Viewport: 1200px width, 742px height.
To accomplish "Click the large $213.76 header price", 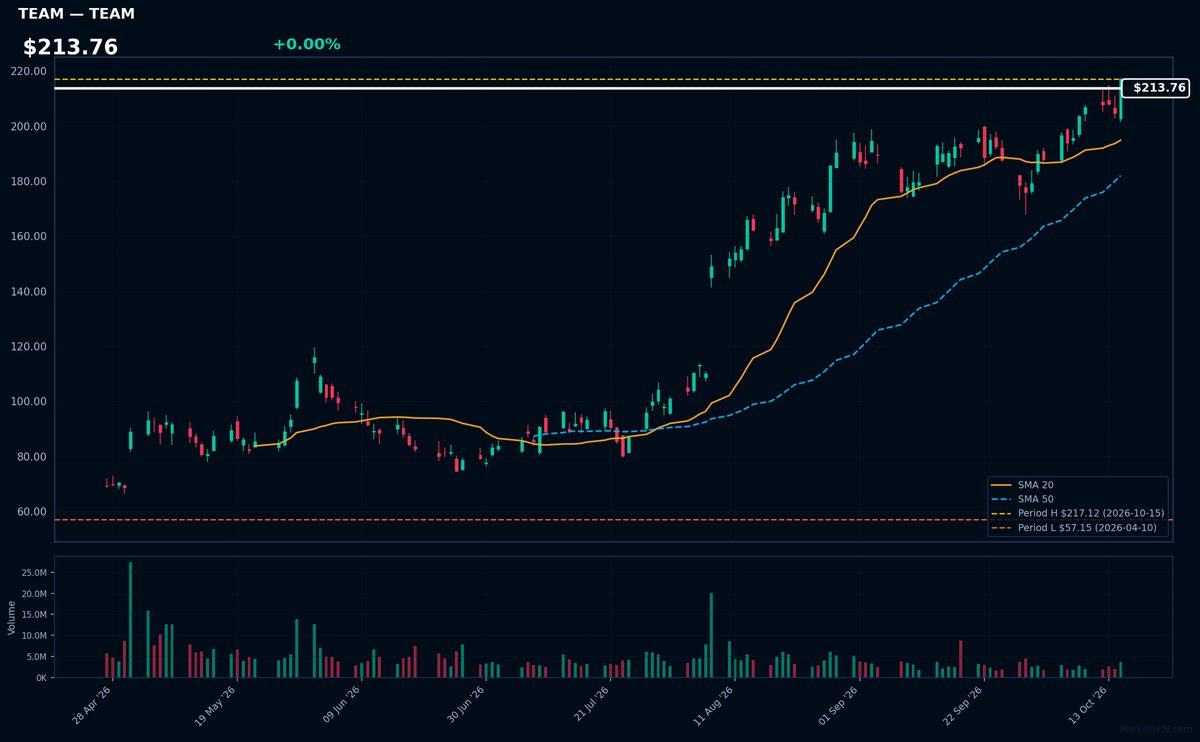I will (x=70, y=47).
